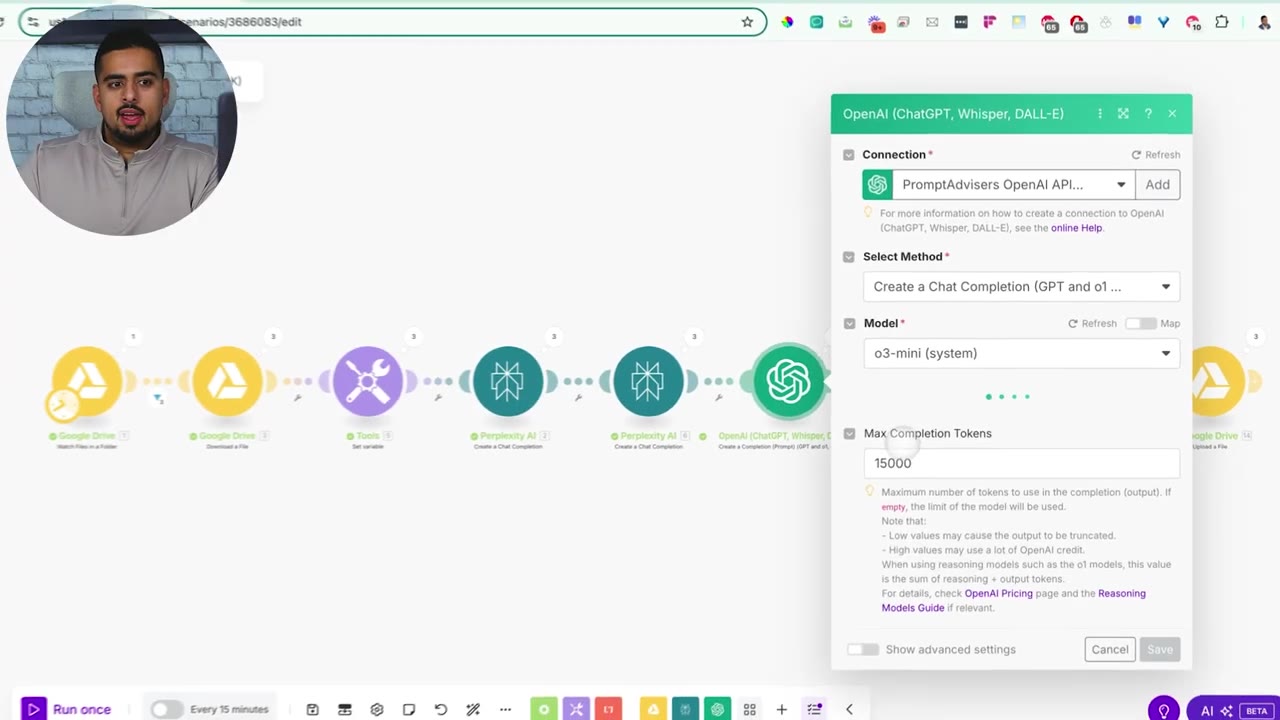Click the Add connection button
This screenshot has width=1280, height=720.
[x=1158, y=184]
